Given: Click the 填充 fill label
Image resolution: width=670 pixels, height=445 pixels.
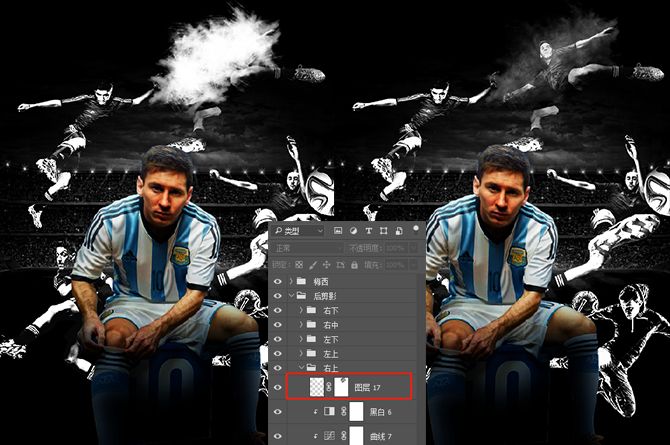Looking at the screenshot, I should (x=372, y=265).
